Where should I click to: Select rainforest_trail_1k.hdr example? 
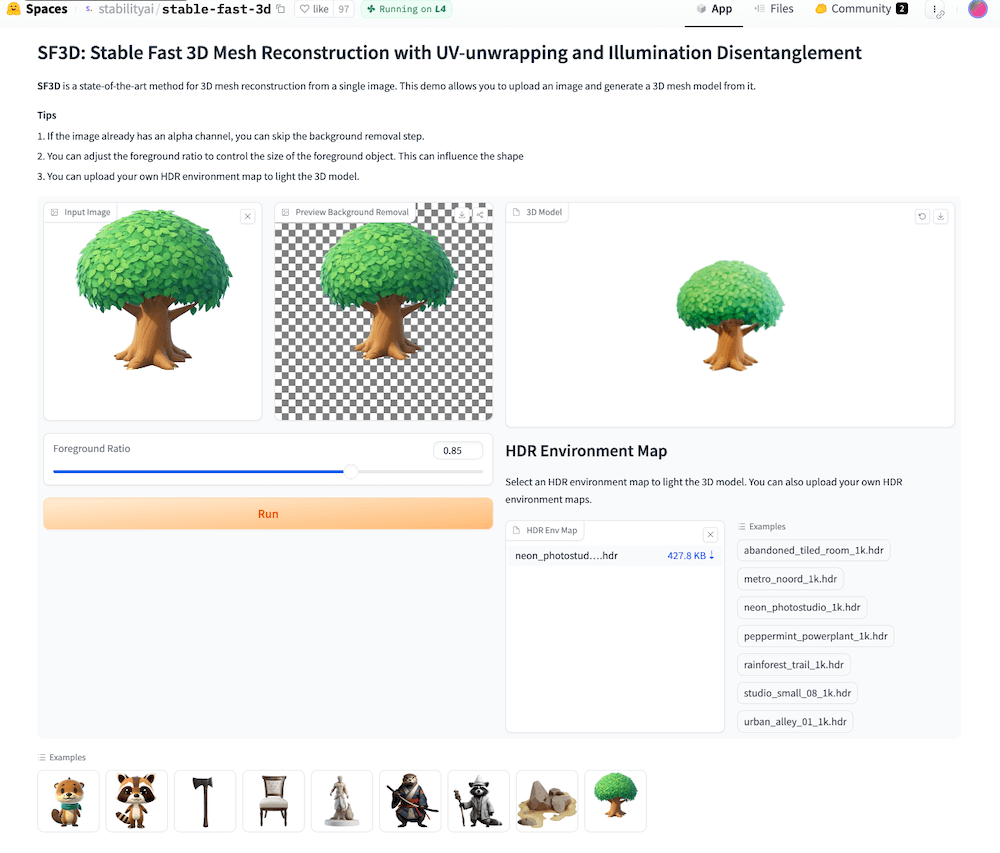pos(793,665)
